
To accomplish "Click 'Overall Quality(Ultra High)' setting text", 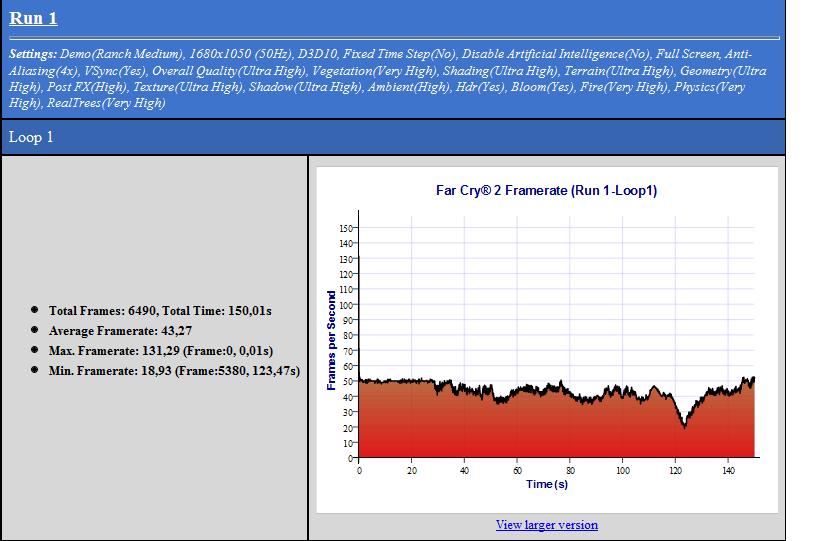I will pos(229,71).
